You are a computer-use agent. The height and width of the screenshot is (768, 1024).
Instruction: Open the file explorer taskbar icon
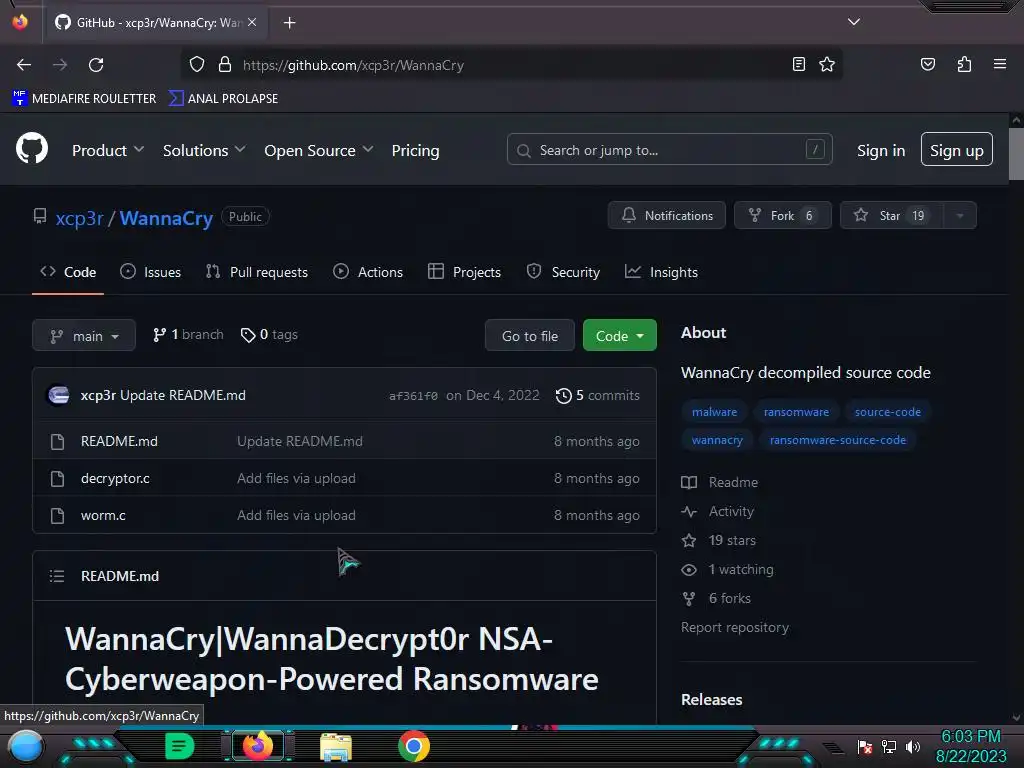tap(336, 746)
